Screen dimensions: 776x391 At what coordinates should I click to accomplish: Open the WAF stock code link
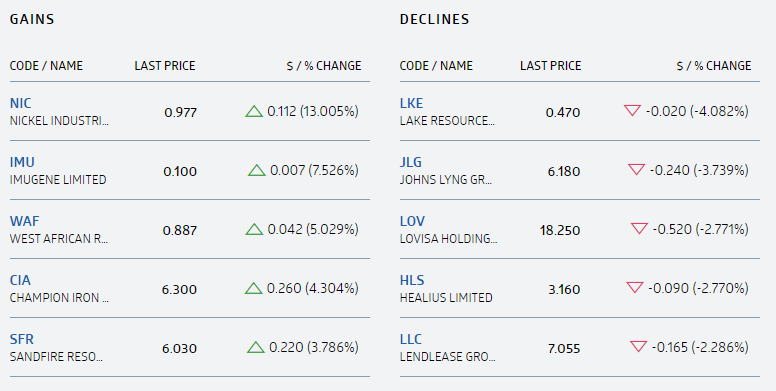pos(24,221)
